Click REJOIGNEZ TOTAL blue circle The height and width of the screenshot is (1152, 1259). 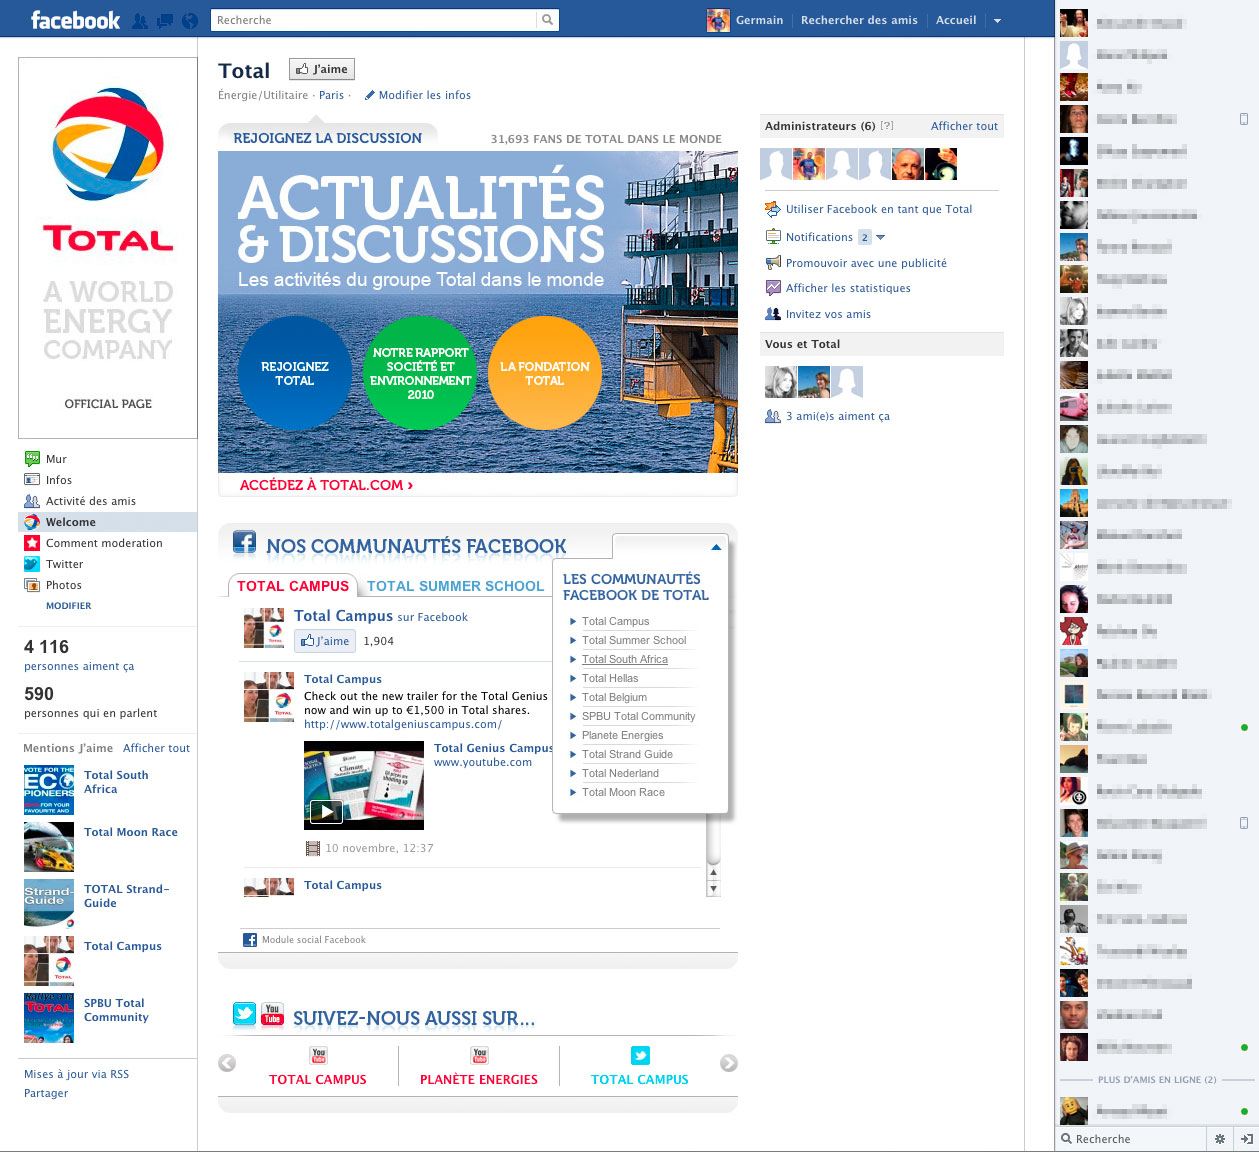point(294,373)
